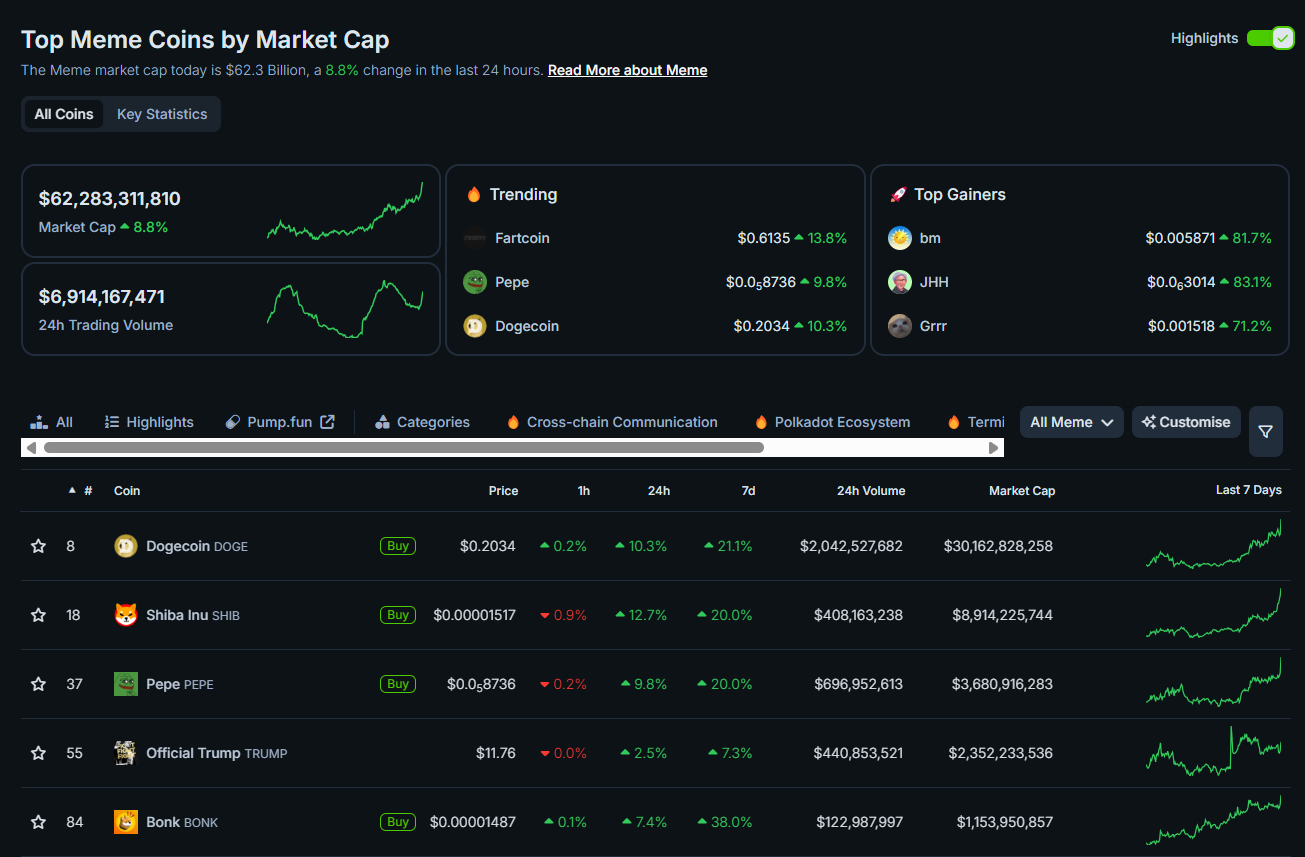Click Bonk market cap $1,153,950,857

[x=1005, y=822]
